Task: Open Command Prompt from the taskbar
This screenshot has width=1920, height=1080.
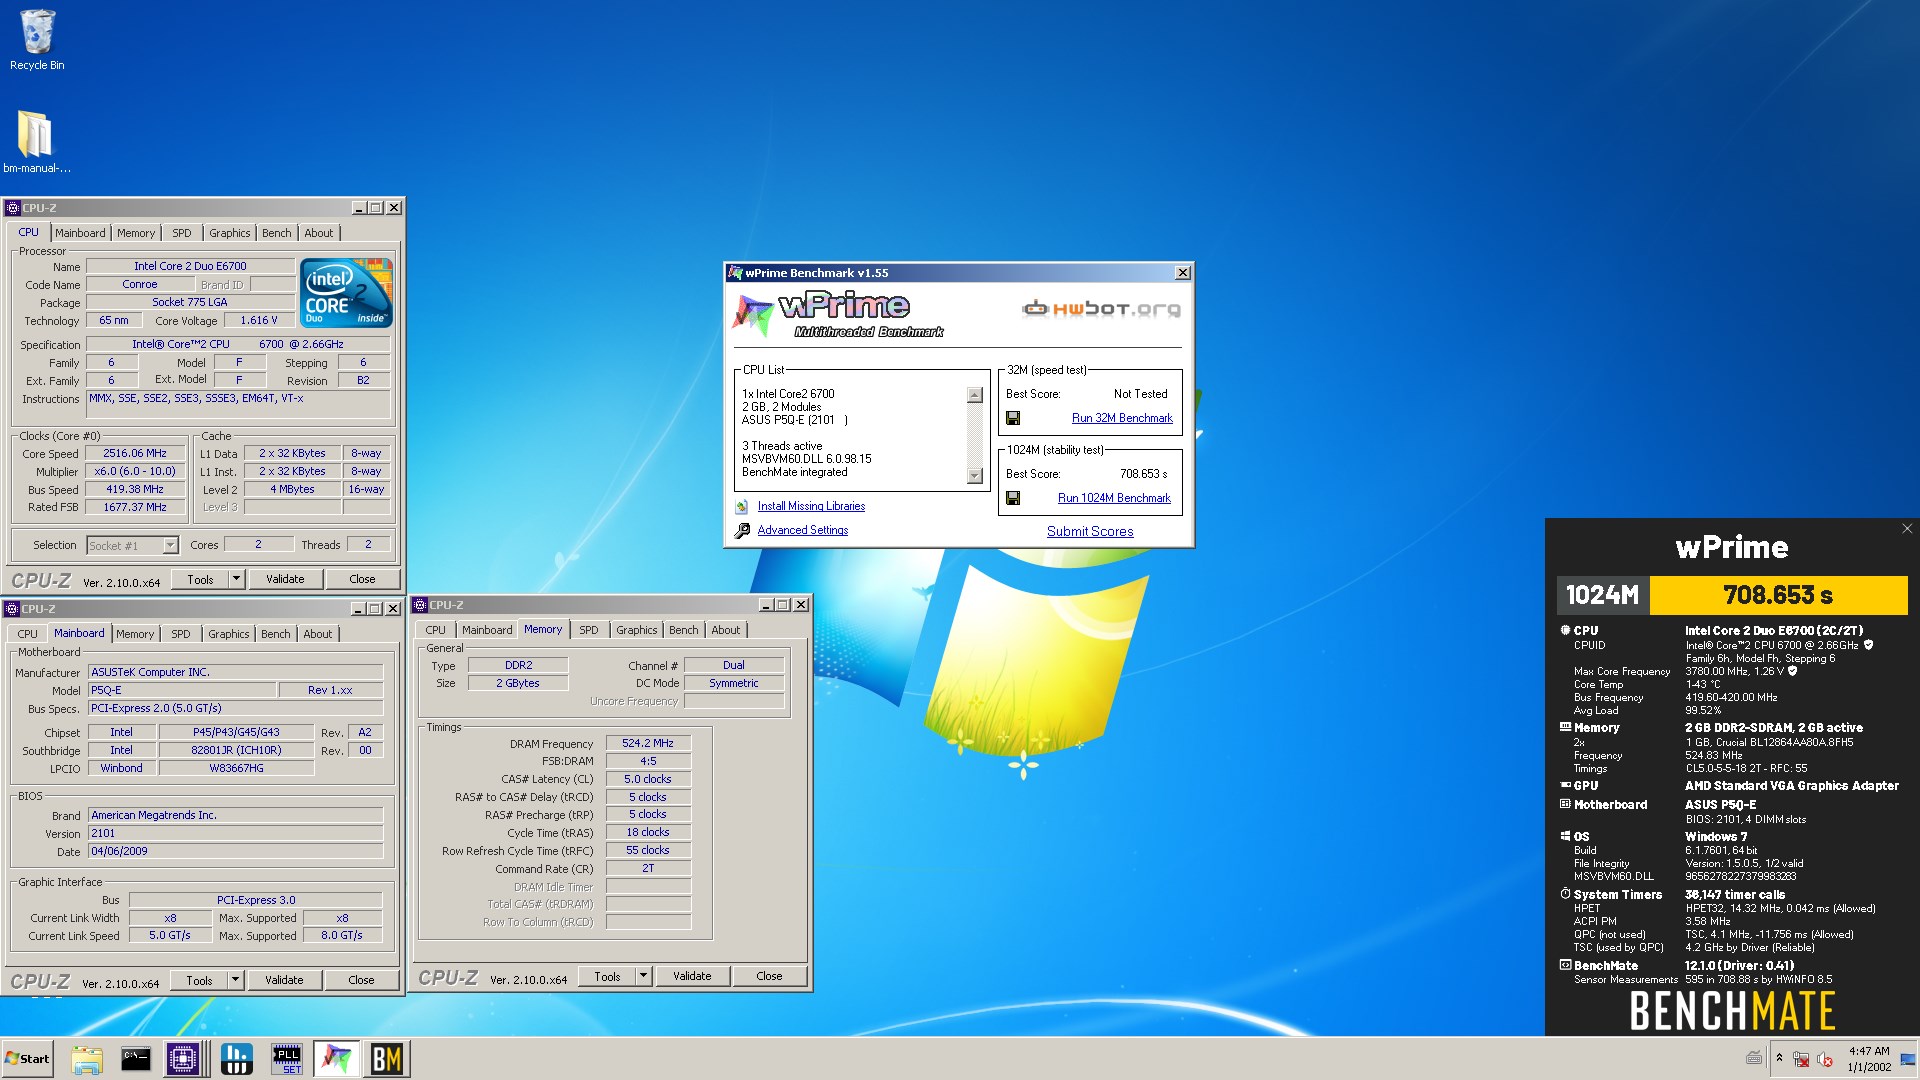Action: pyautogui.click(x=135, y=1058)
